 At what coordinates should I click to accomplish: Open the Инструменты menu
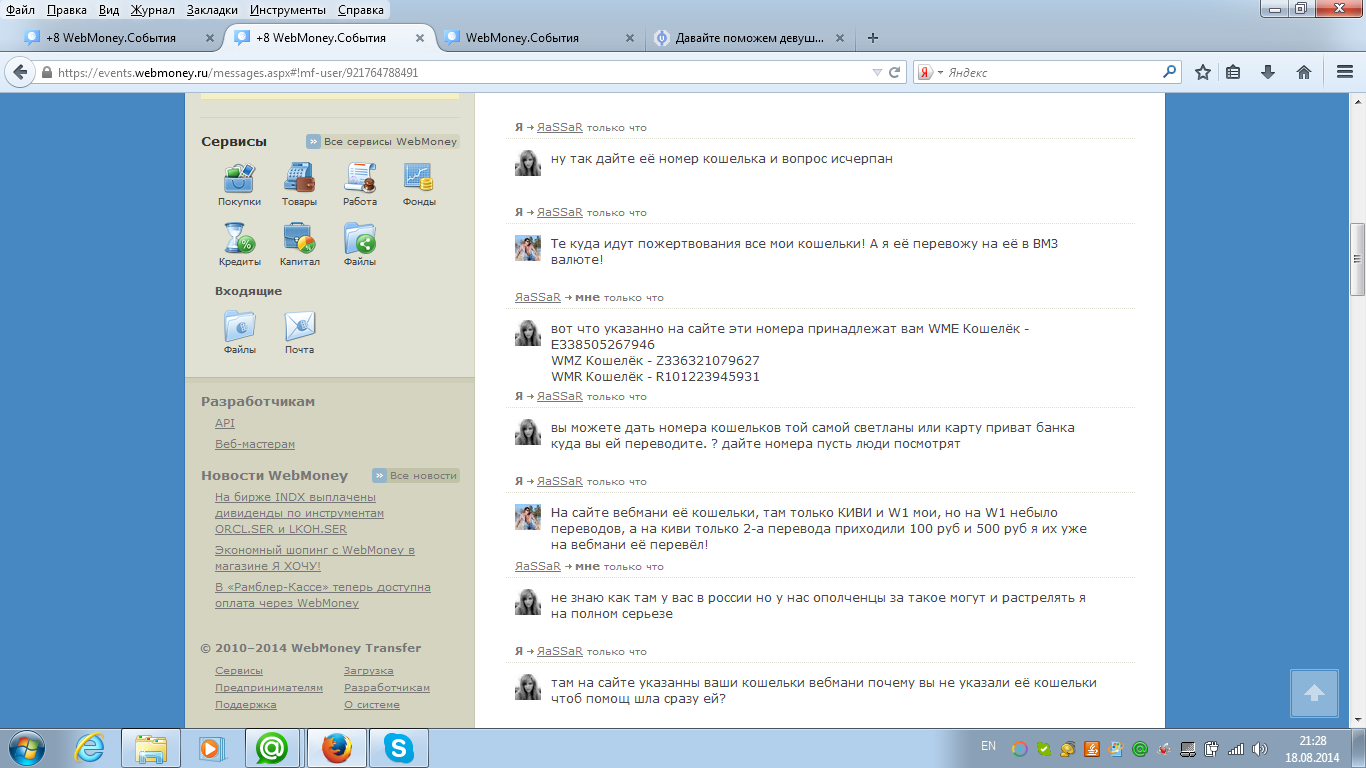click(x=288, y=9)
